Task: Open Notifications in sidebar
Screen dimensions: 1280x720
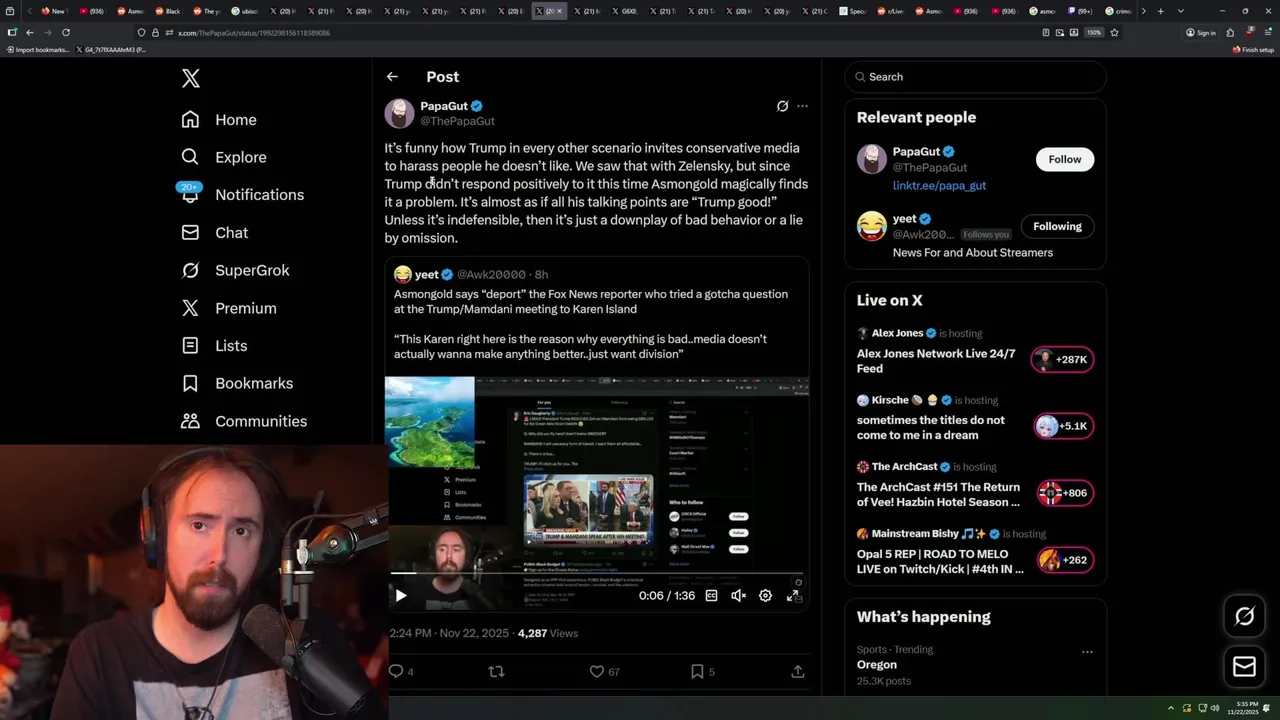Action: [242, 194]
